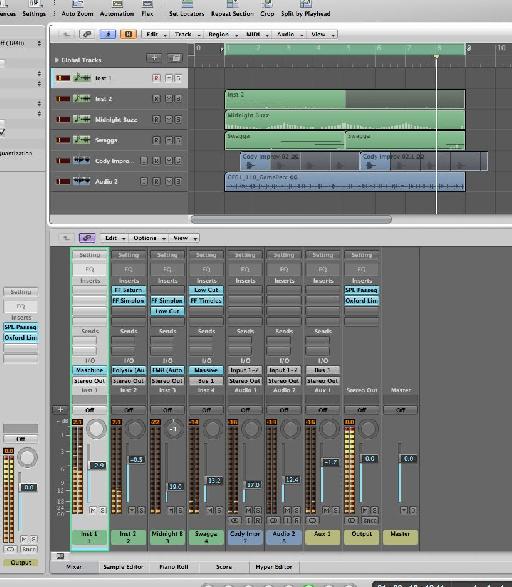Open Oxford Lim insert on mixer Output strip
Viewport: 512px width, 587px height.
pos(362,301)
